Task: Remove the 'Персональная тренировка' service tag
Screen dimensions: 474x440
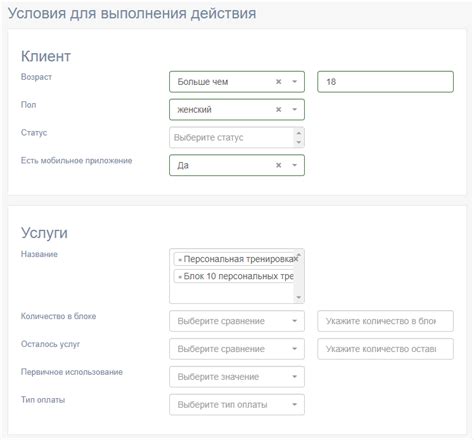Action: tap(180, 259)
